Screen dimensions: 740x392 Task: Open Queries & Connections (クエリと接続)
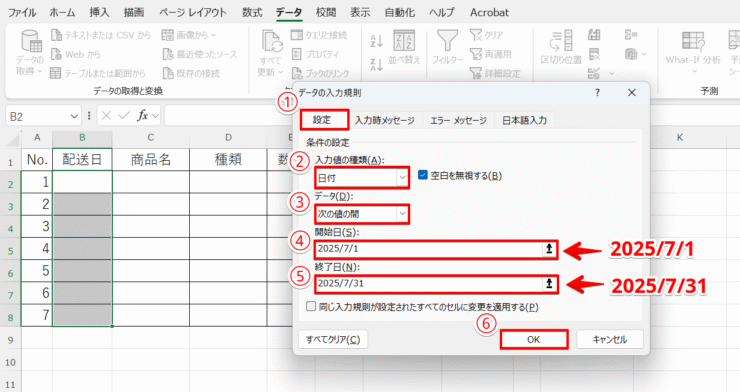pos(319,35)
